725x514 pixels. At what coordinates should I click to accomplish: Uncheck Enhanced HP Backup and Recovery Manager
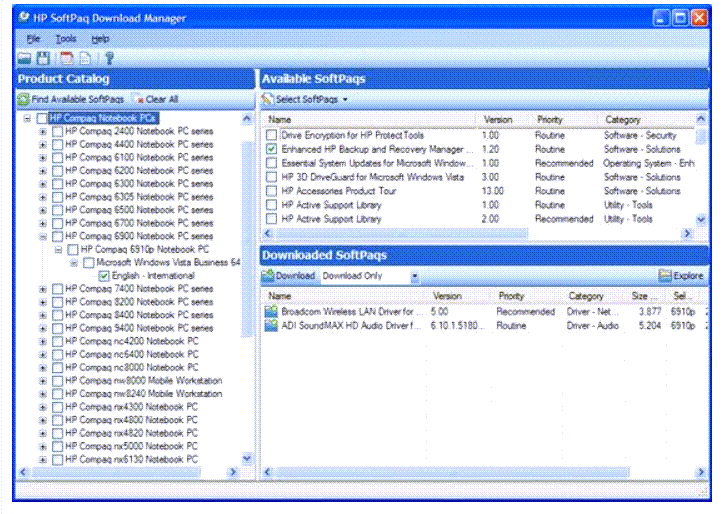click(272, 149)
